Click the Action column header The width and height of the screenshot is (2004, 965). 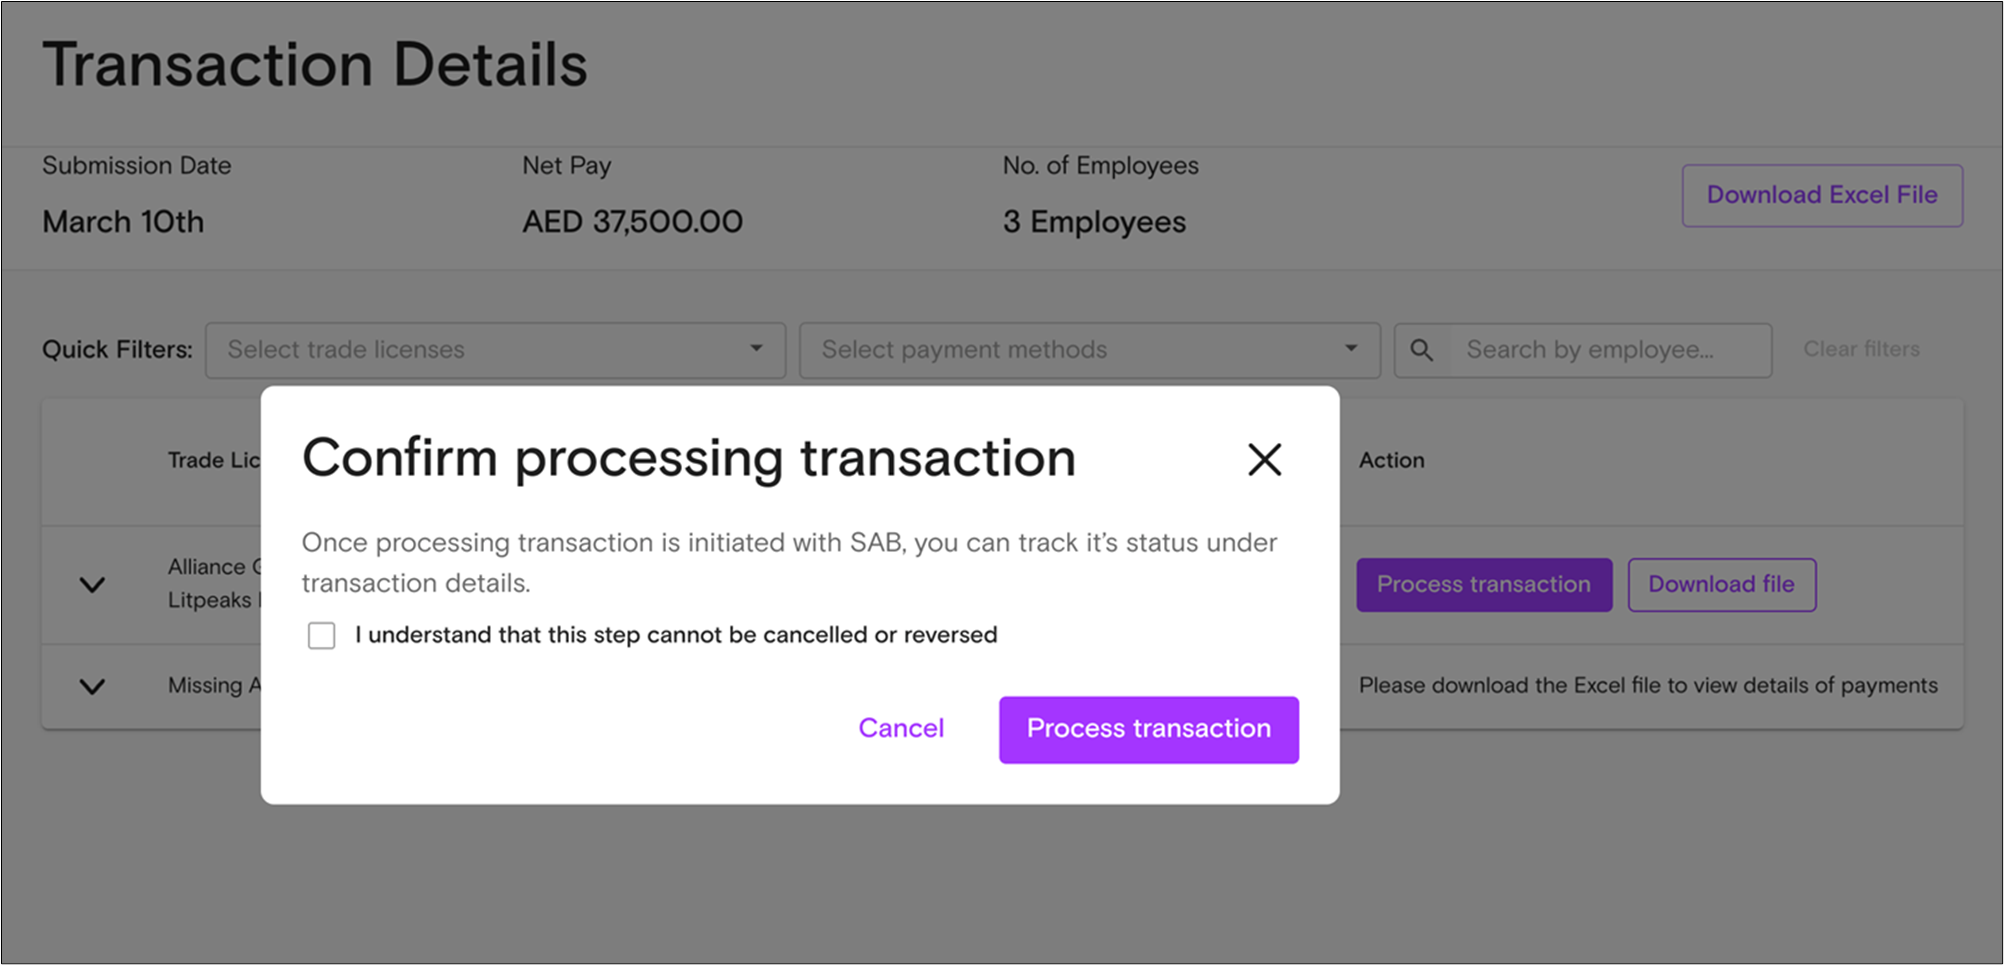(1392, 460)
